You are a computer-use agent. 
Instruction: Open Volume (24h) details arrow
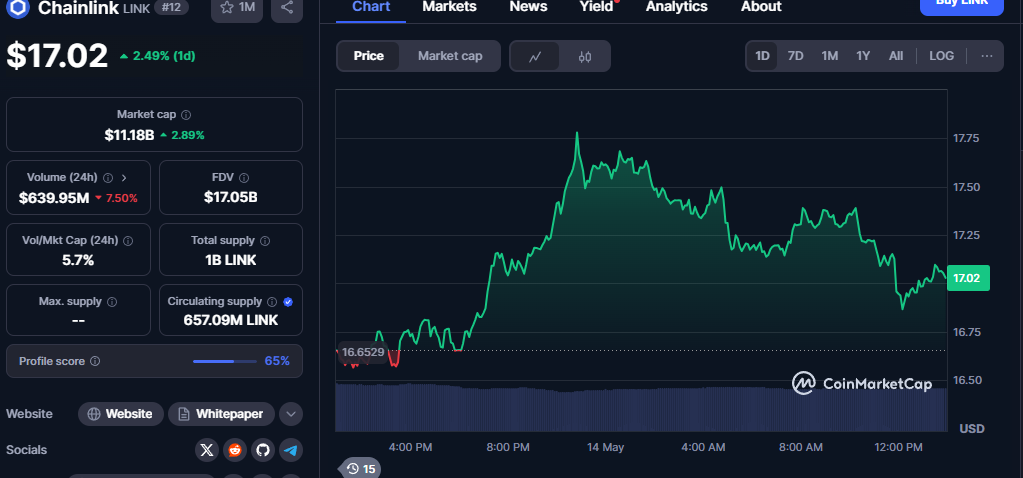pyautogui.click(x=124, y=177)
